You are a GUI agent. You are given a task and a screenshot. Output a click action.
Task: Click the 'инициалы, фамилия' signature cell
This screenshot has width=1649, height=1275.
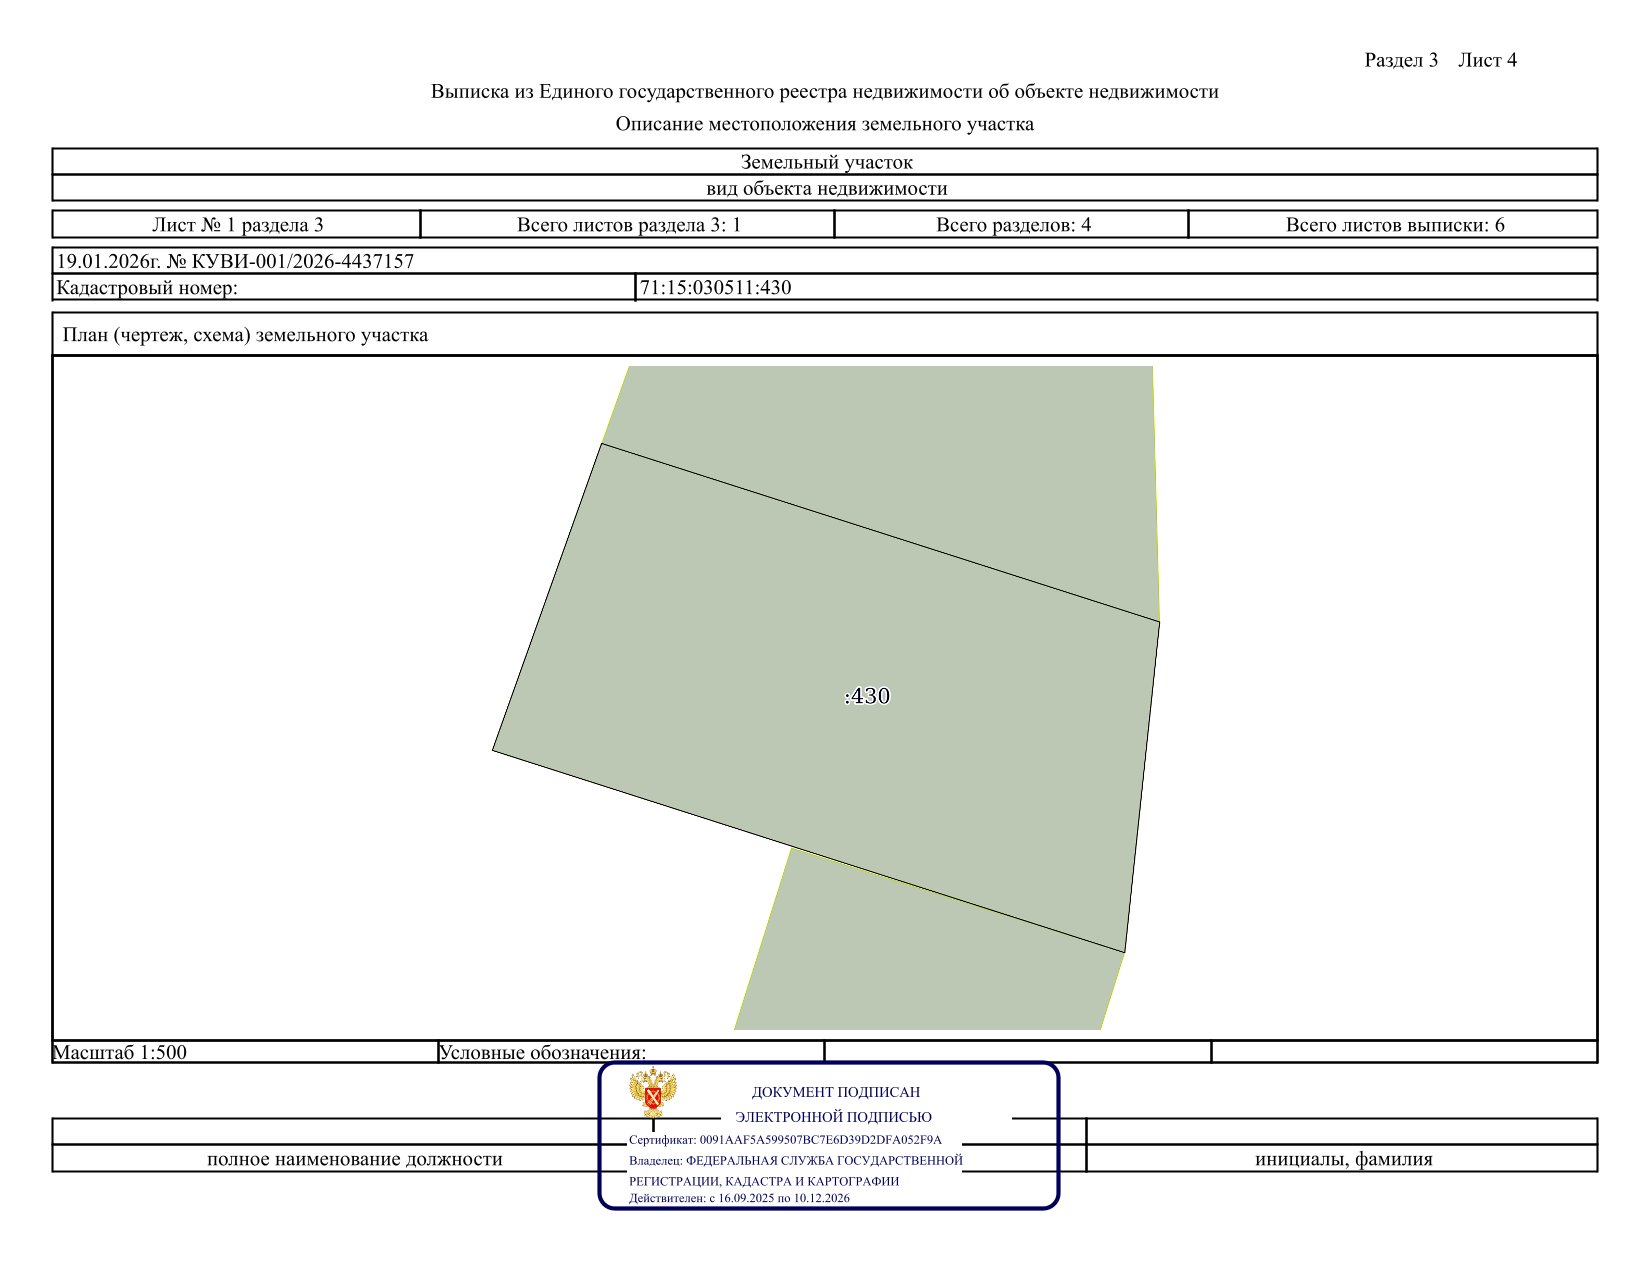pyautogui.click(x=1342, y=1159)
